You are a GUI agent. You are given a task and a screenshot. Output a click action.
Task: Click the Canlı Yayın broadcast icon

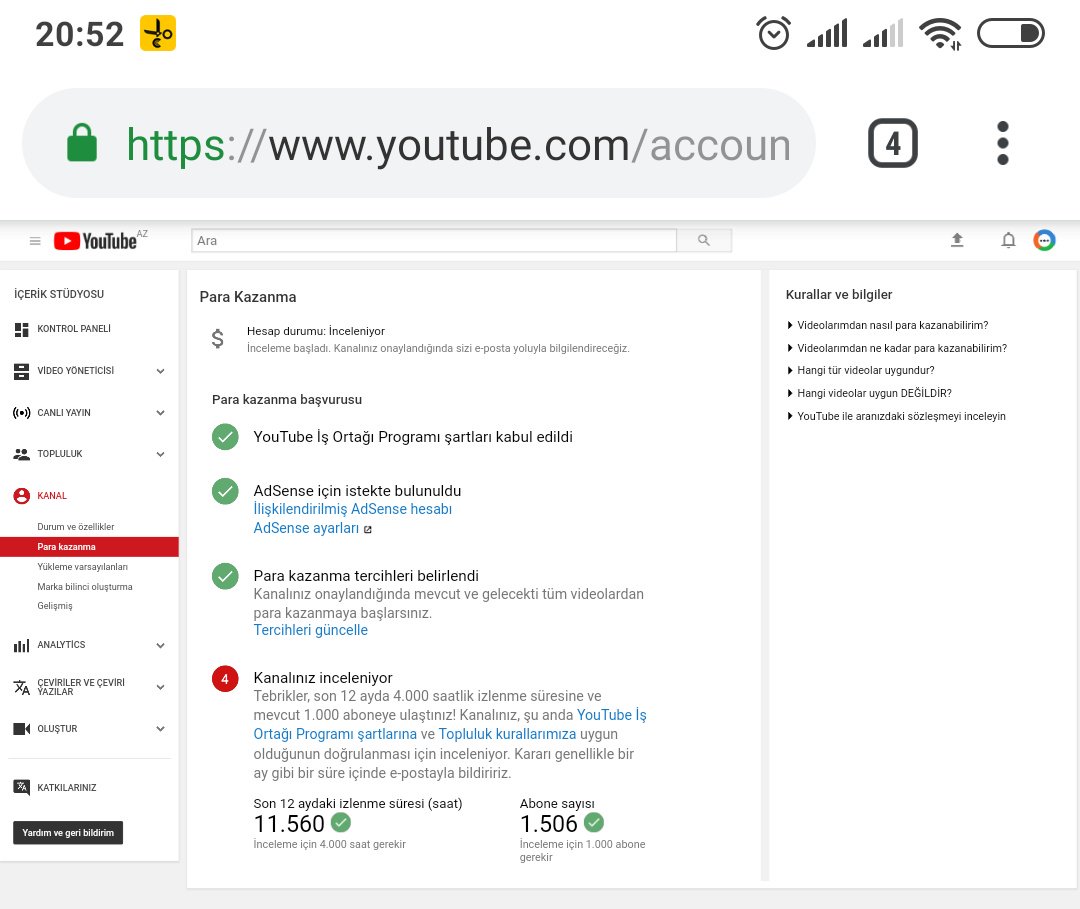click(21, 412)
